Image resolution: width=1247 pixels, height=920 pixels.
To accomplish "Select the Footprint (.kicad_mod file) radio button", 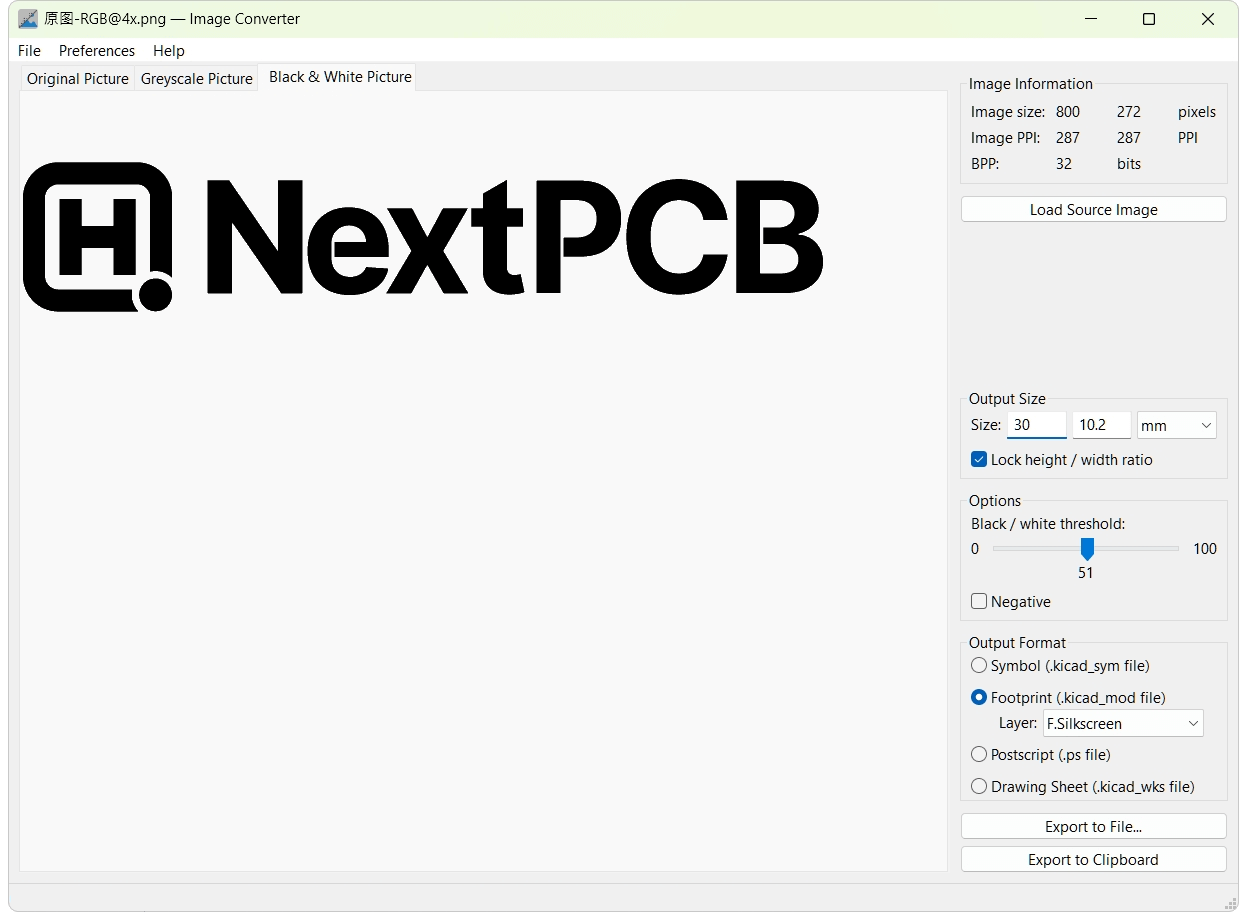I will pyautogui.click(x=979, y=698).
